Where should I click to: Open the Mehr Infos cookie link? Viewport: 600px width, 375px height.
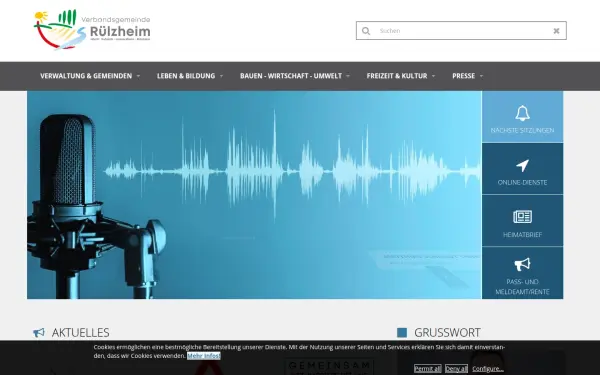(204, 356)
